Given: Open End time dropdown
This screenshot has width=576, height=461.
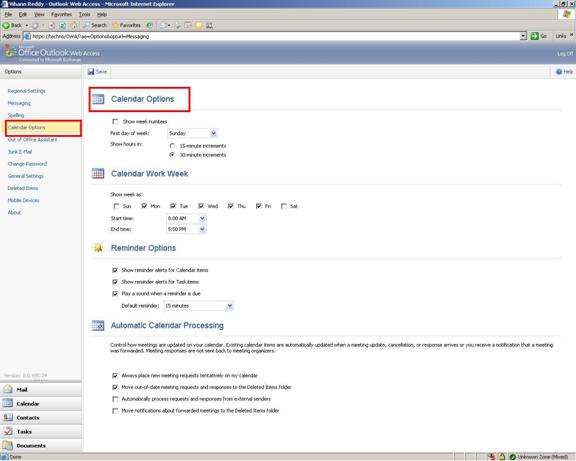Looking at the screenshot, I should (x=186, y=229).
